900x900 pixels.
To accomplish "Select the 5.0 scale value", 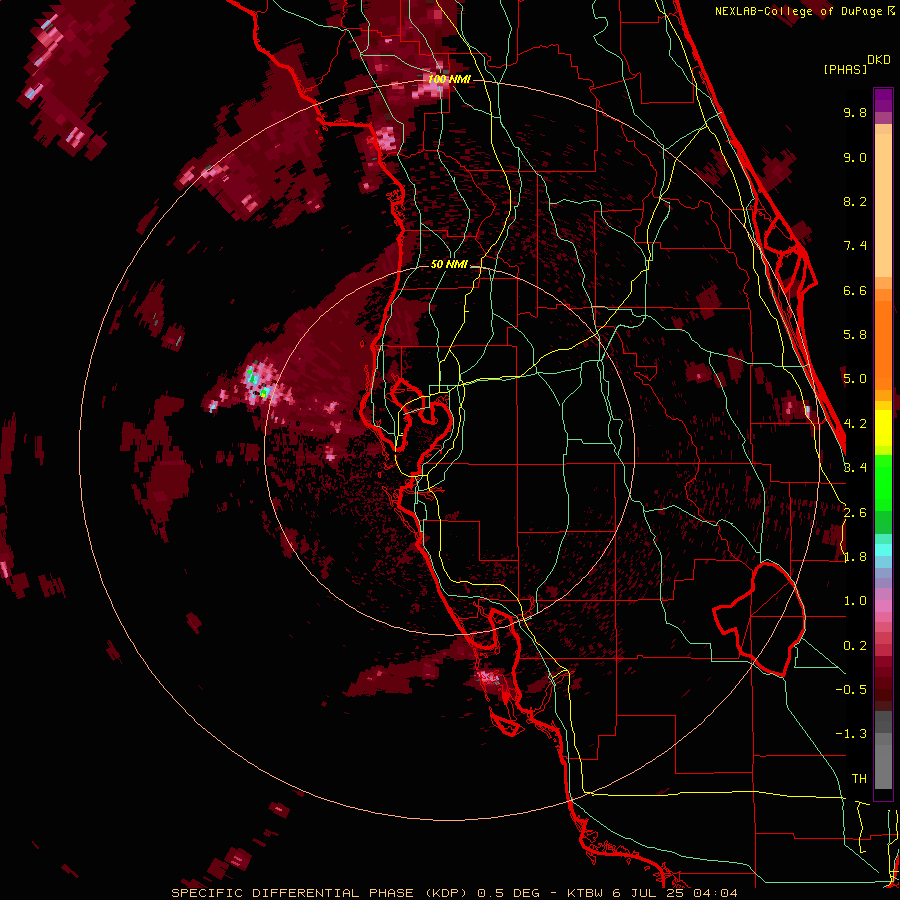I will tap(855, 379).
